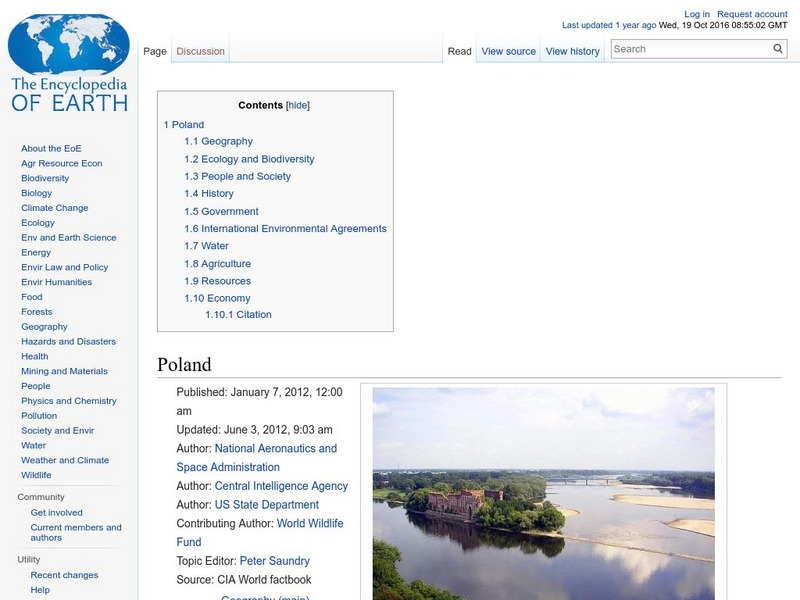The image size is (800, 600).
Task: Open the View source view
Action: (x=508, y=50)
